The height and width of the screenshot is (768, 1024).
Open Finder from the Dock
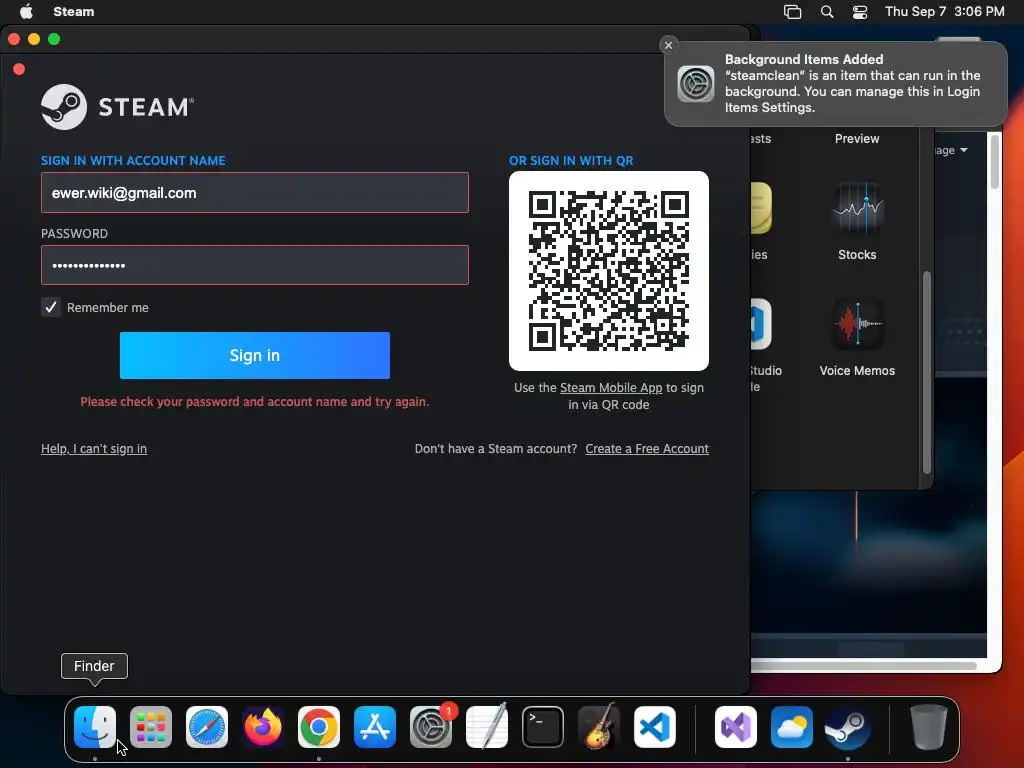coord(95,727)
